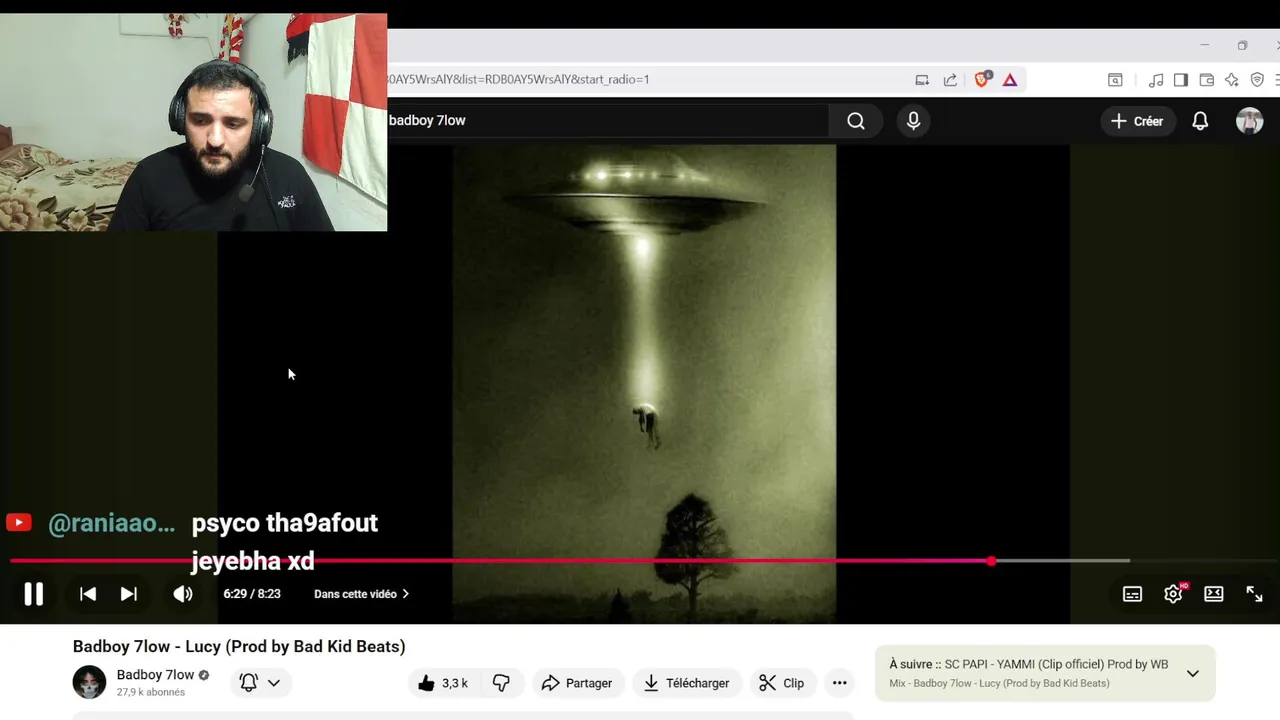Click the Brave Shields lion icon
Image resolution: width=1280 pixels, height=720 pixels.
click(x=983, y=79)
